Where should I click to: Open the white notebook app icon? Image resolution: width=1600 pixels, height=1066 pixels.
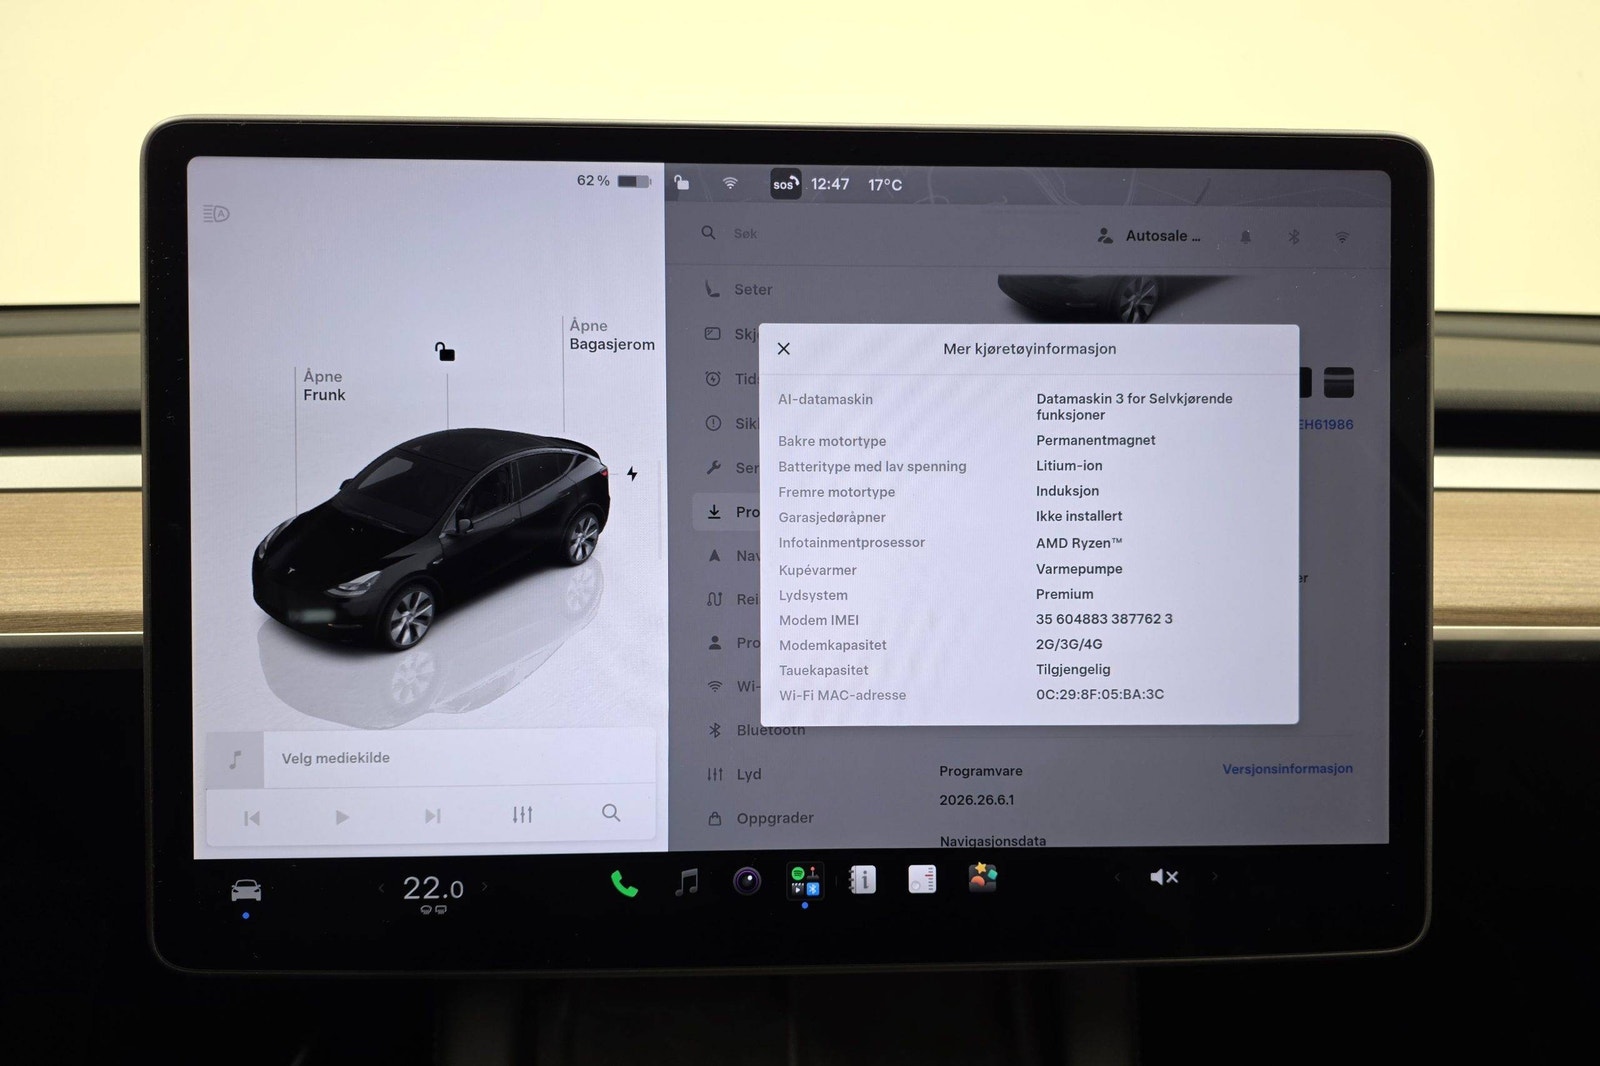tap(922, 879)
